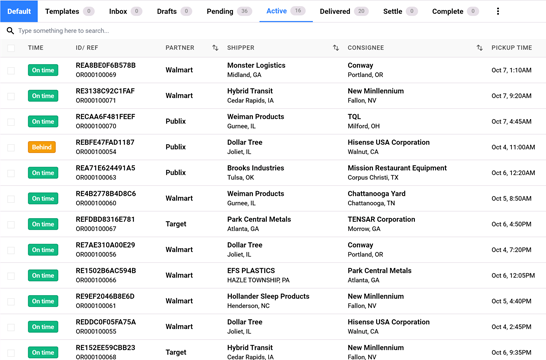Select shipper Monster Logistics
Image resolution: width=546 pixels, height=360 pixels.
[x=256, y=65]
